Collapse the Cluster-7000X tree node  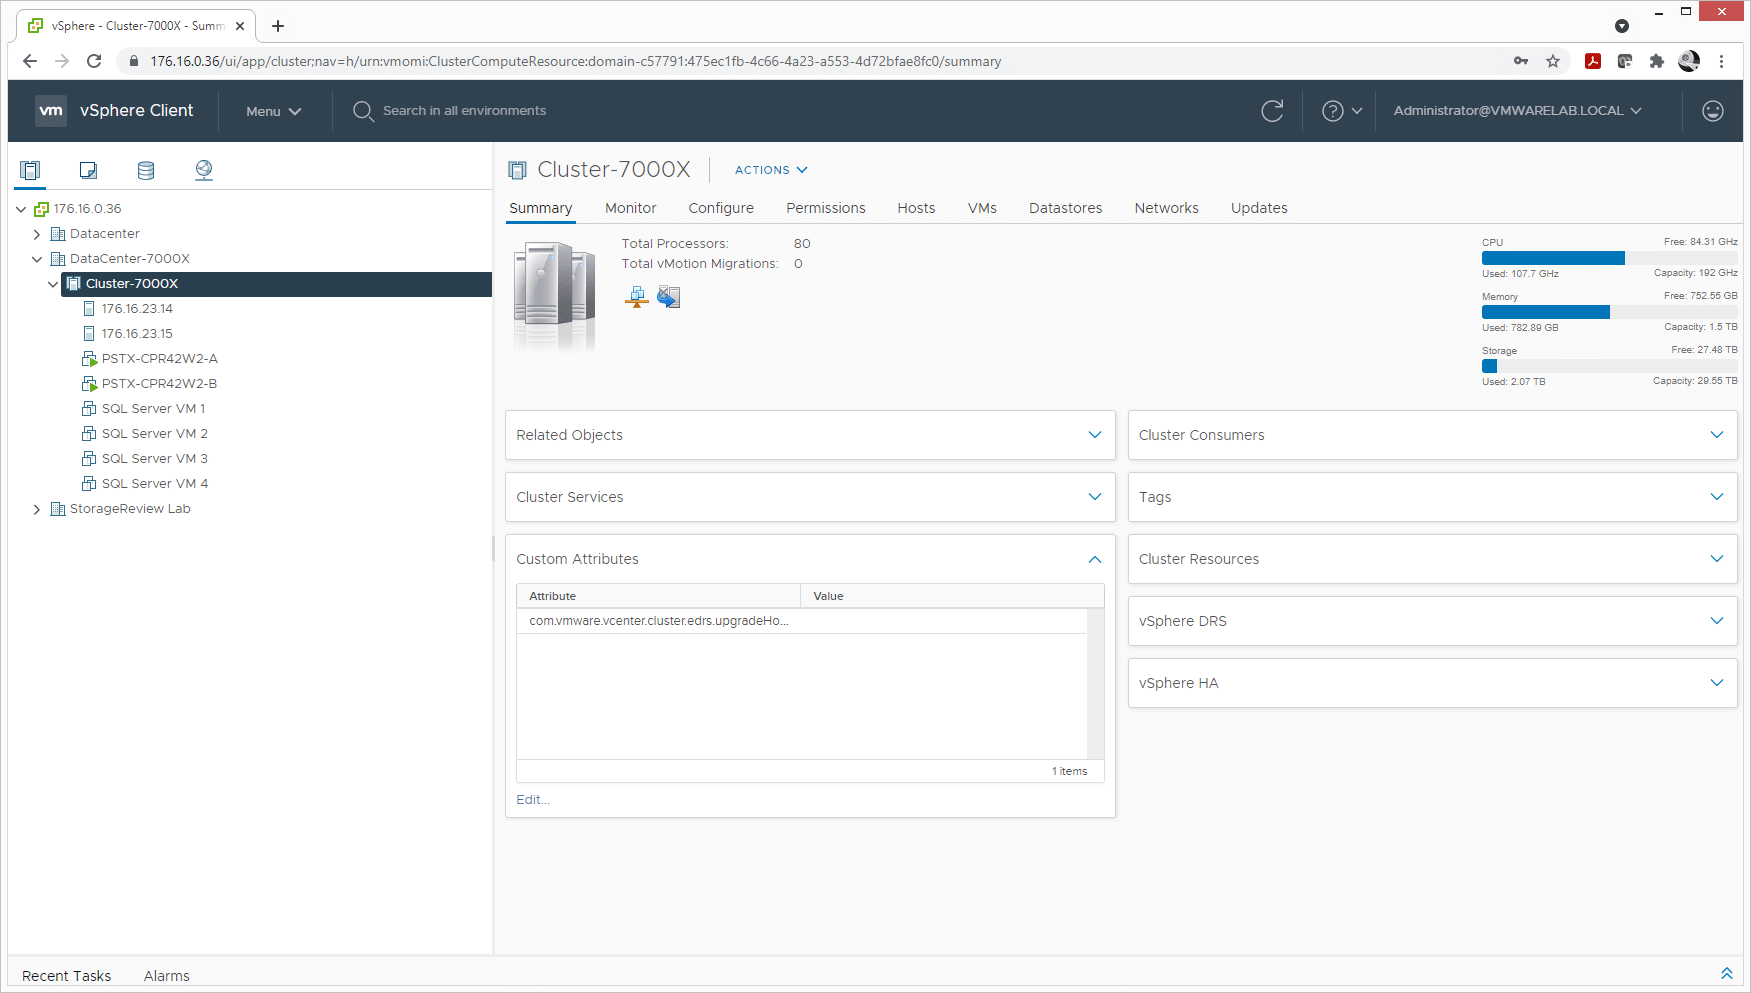point(53,284)
